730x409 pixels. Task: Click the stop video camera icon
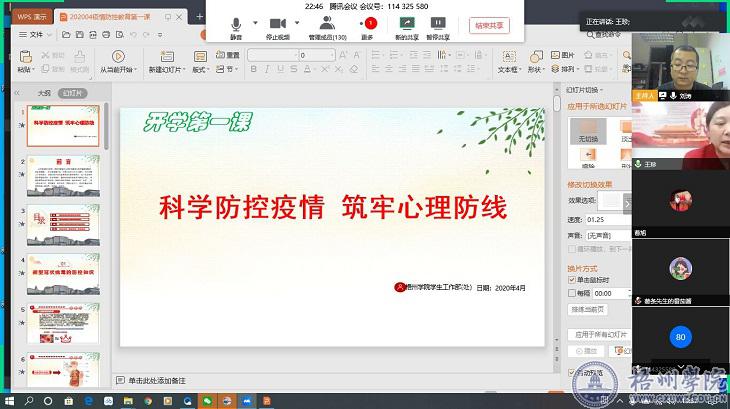277,24
